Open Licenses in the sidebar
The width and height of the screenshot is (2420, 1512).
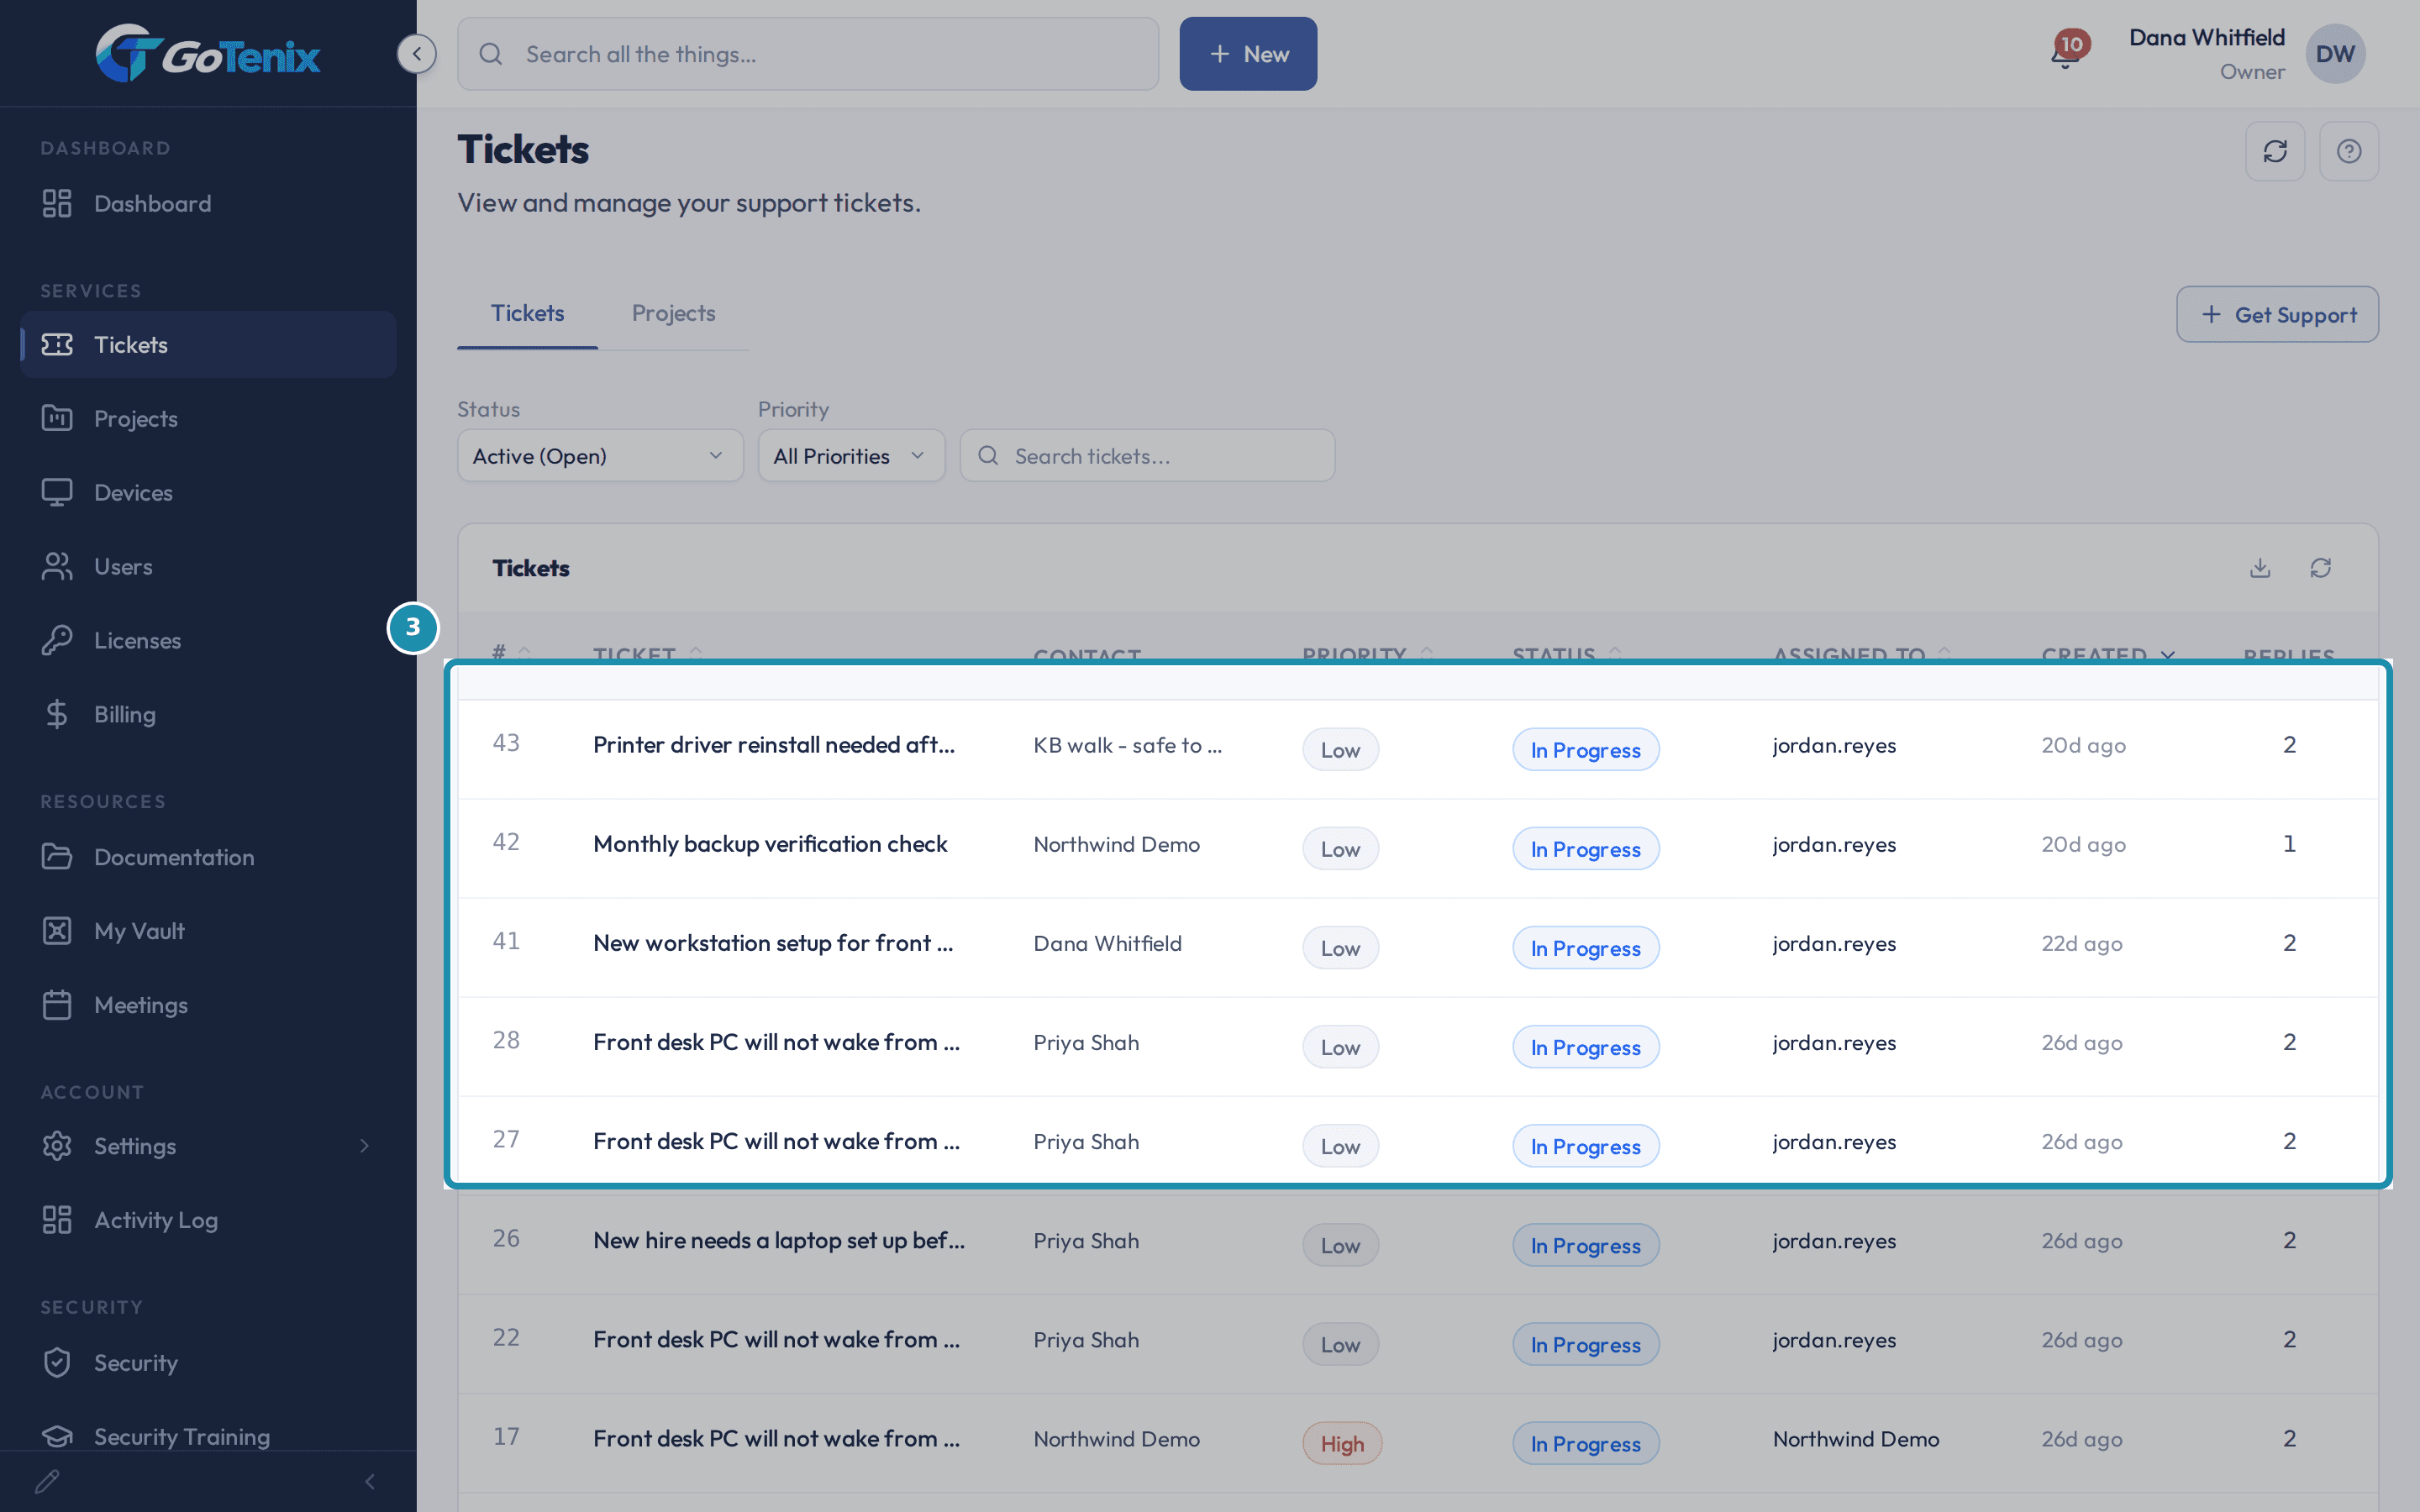tap(208, 640)
